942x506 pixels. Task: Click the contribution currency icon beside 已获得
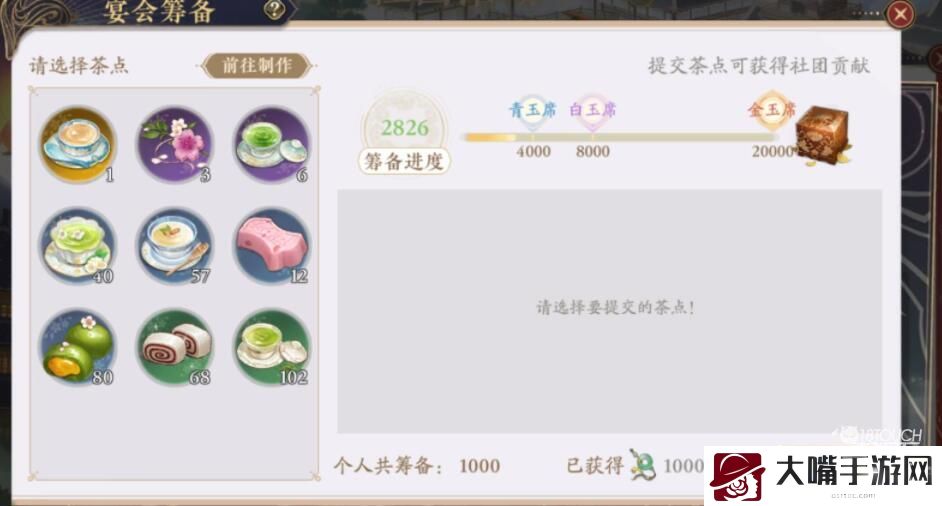click(x=641, y=465)
